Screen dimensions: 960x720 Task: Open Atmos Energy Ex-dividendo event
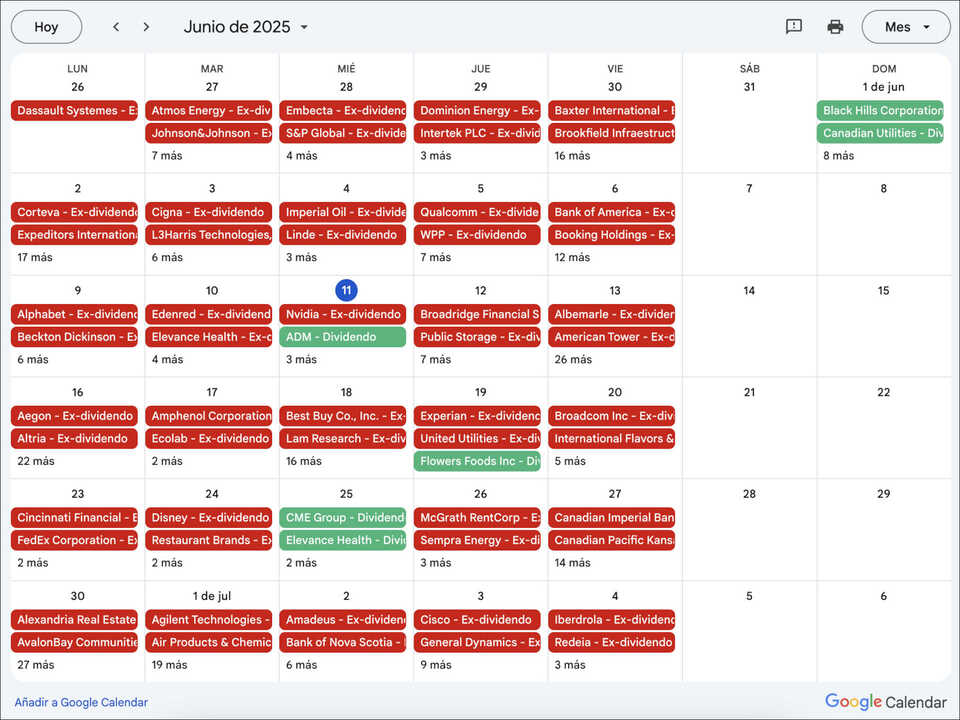coord(209,111)
